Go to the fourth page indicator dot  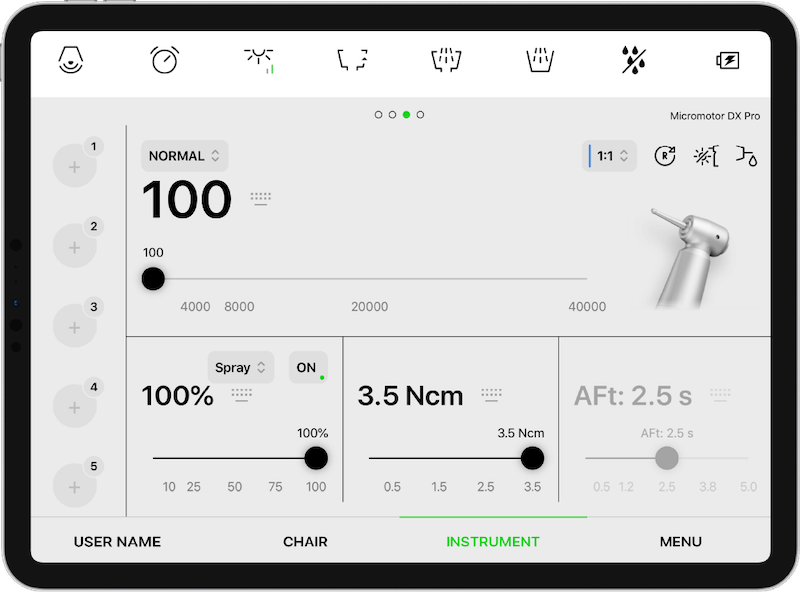[x=420, y=114]
